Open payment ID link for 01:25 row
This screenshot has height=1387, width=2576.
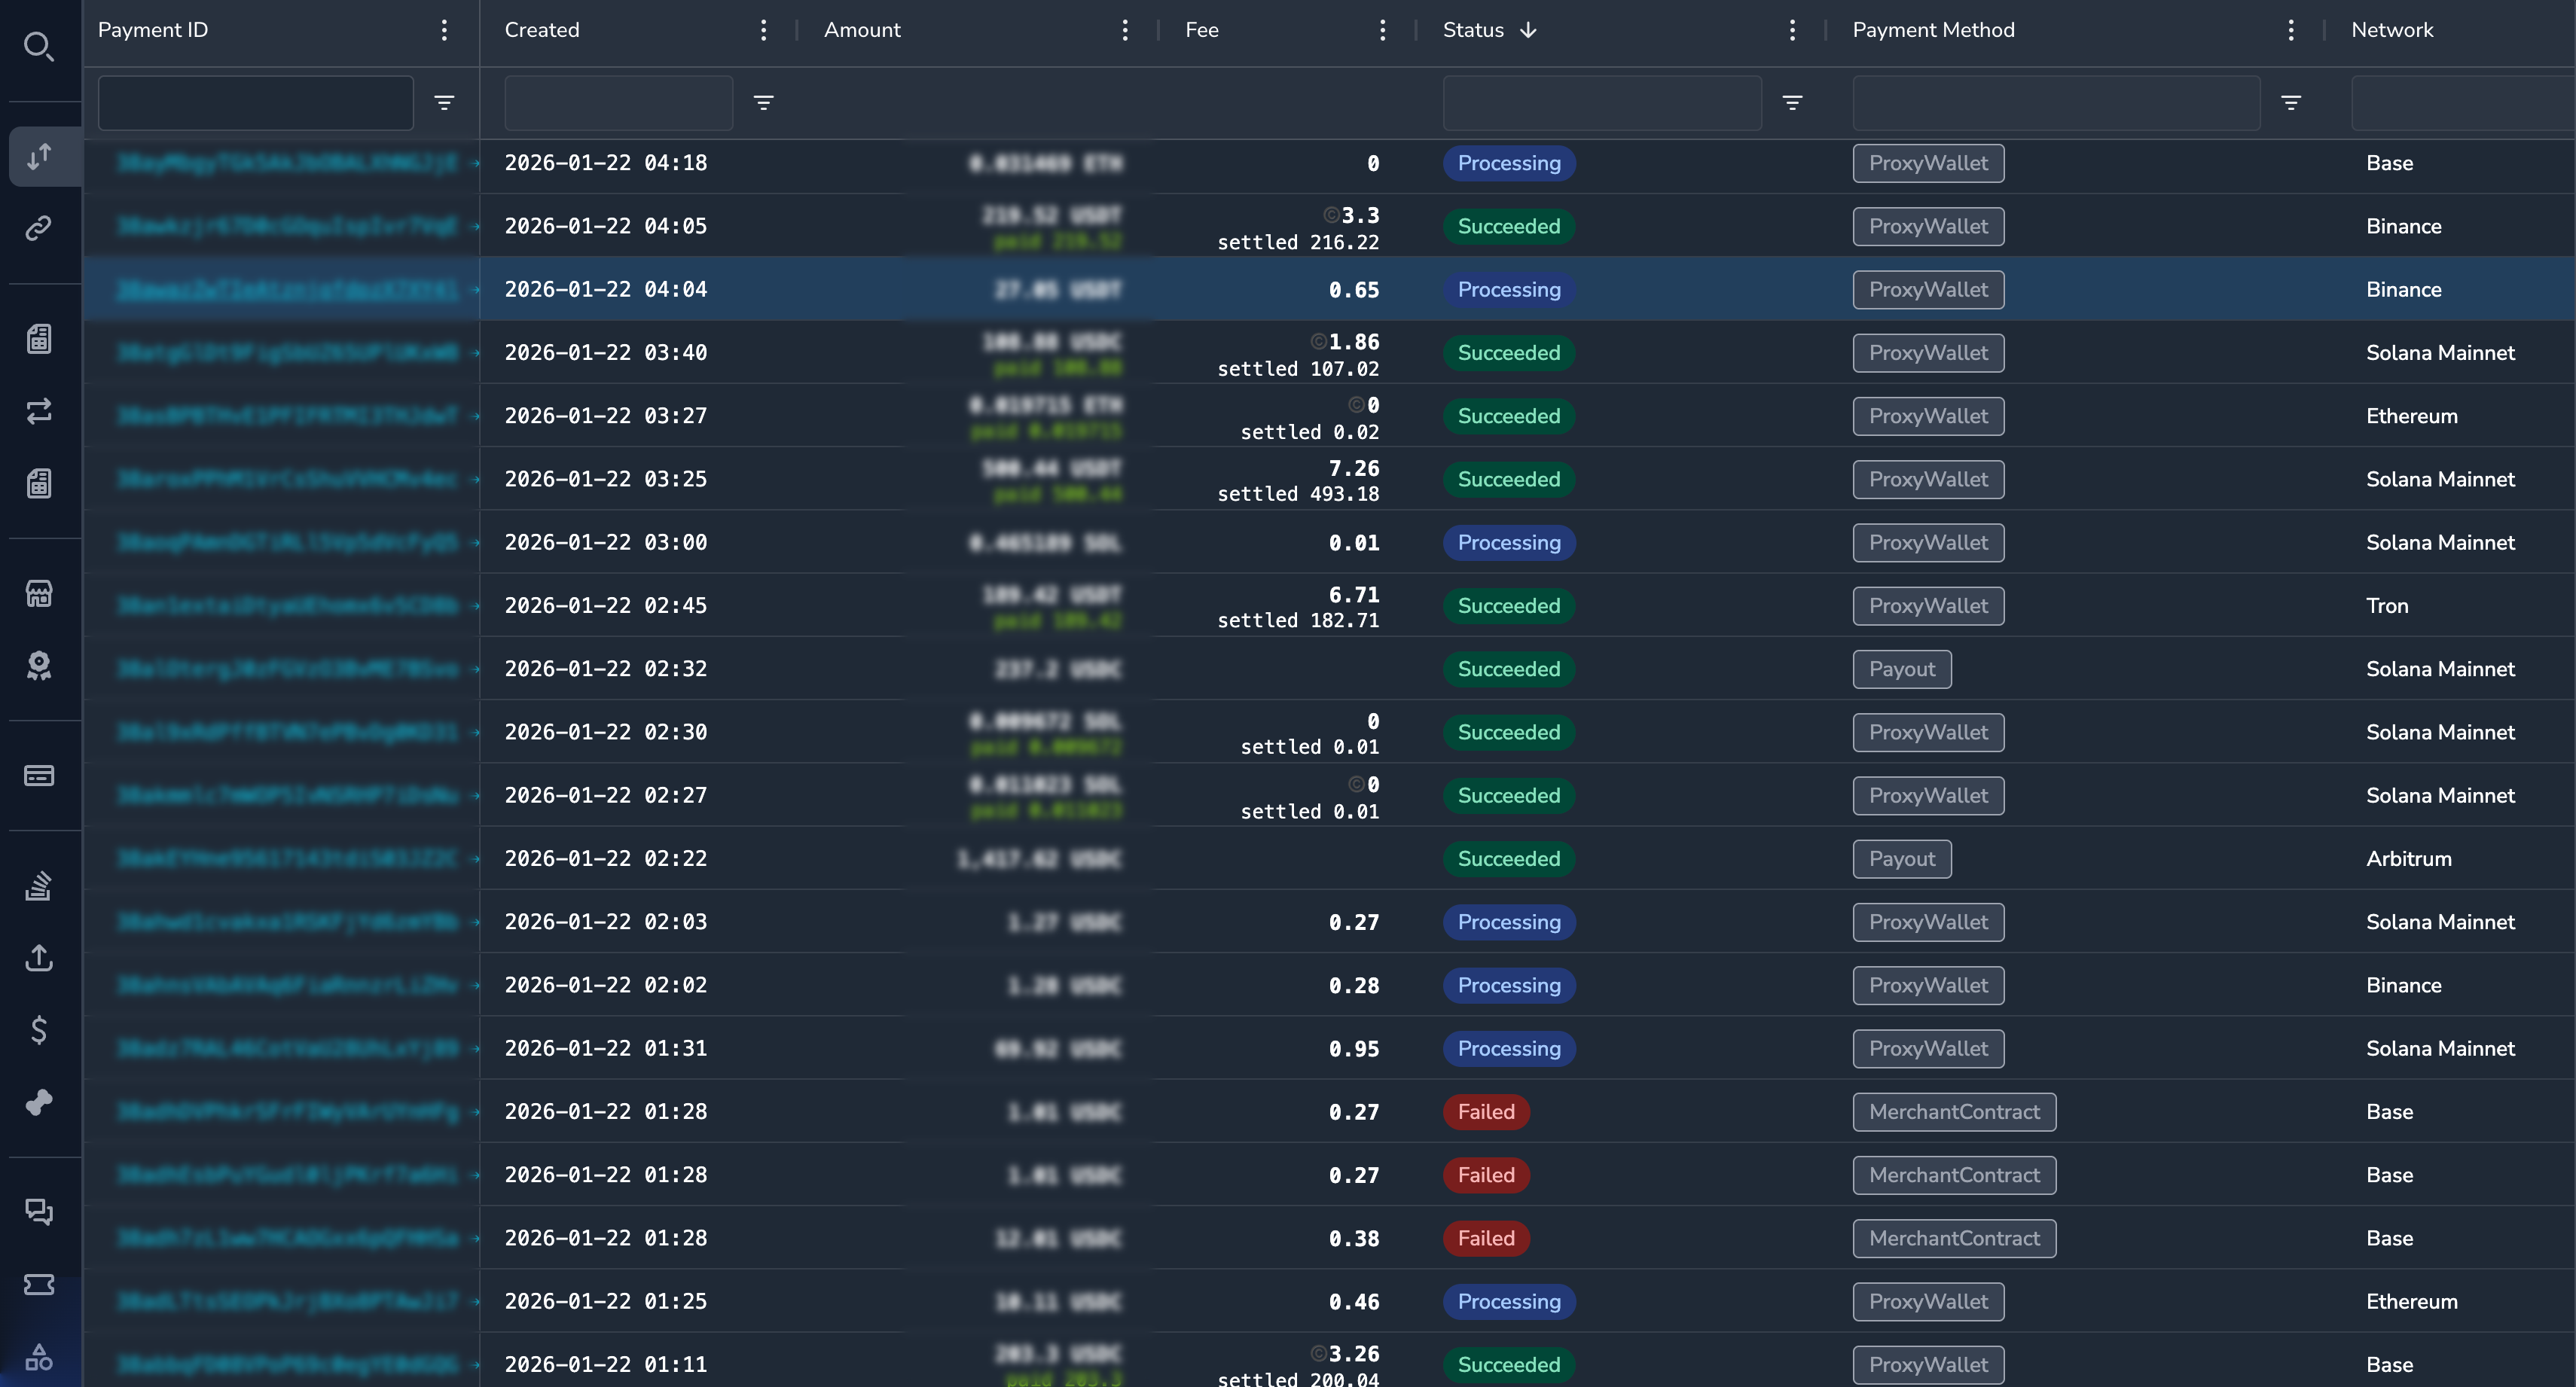pos(287,1301)
